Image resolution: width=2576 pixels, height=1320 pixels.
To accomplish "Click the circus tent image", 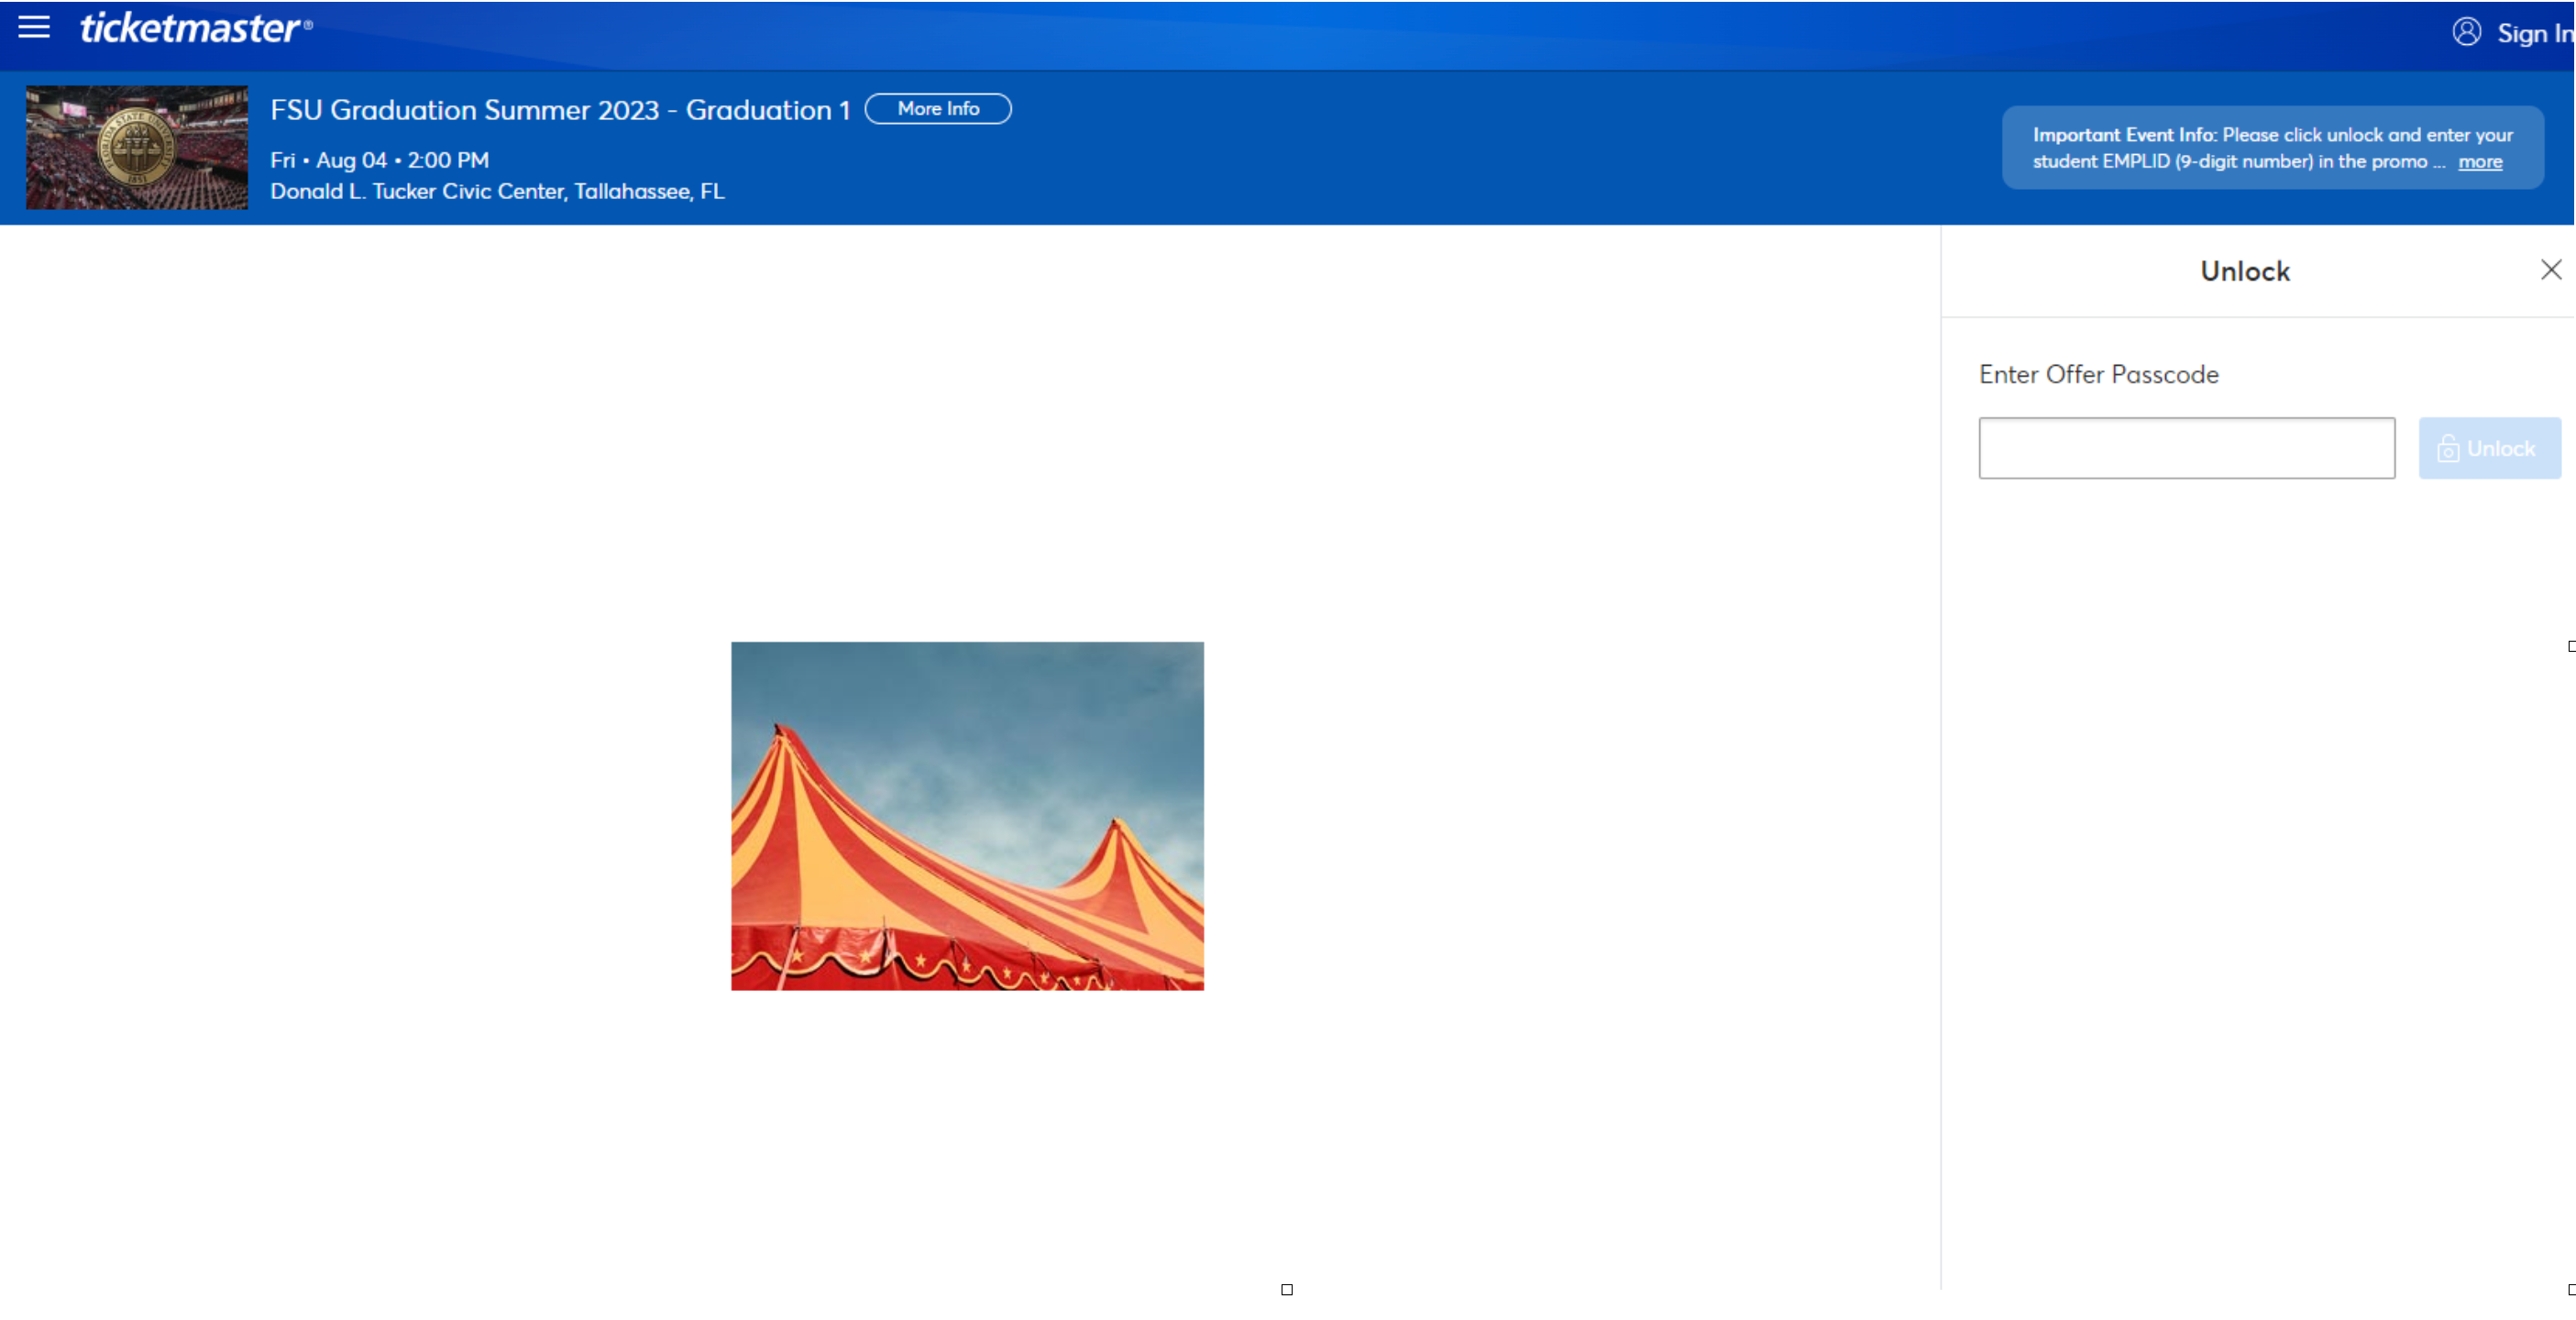I will click(968, 816).
